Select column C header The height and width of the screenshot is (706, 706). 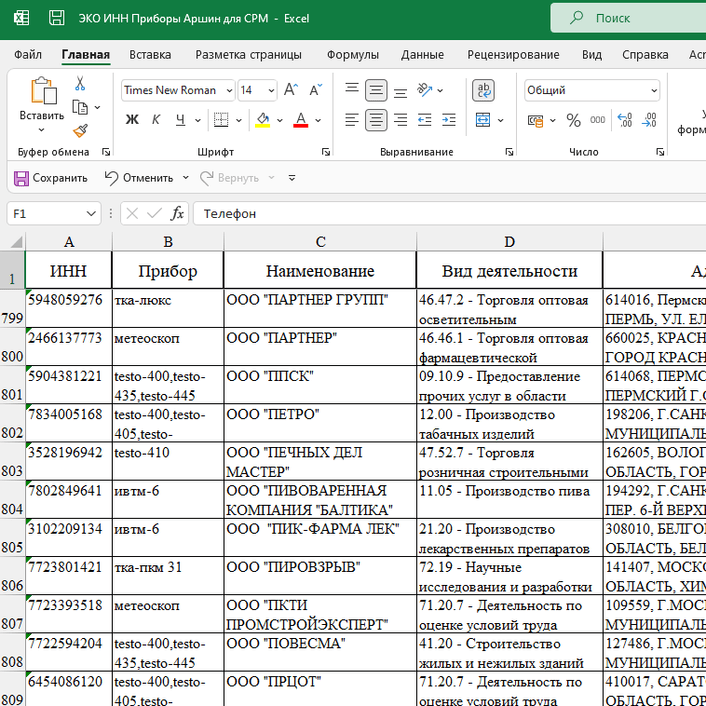click(320, 242)
